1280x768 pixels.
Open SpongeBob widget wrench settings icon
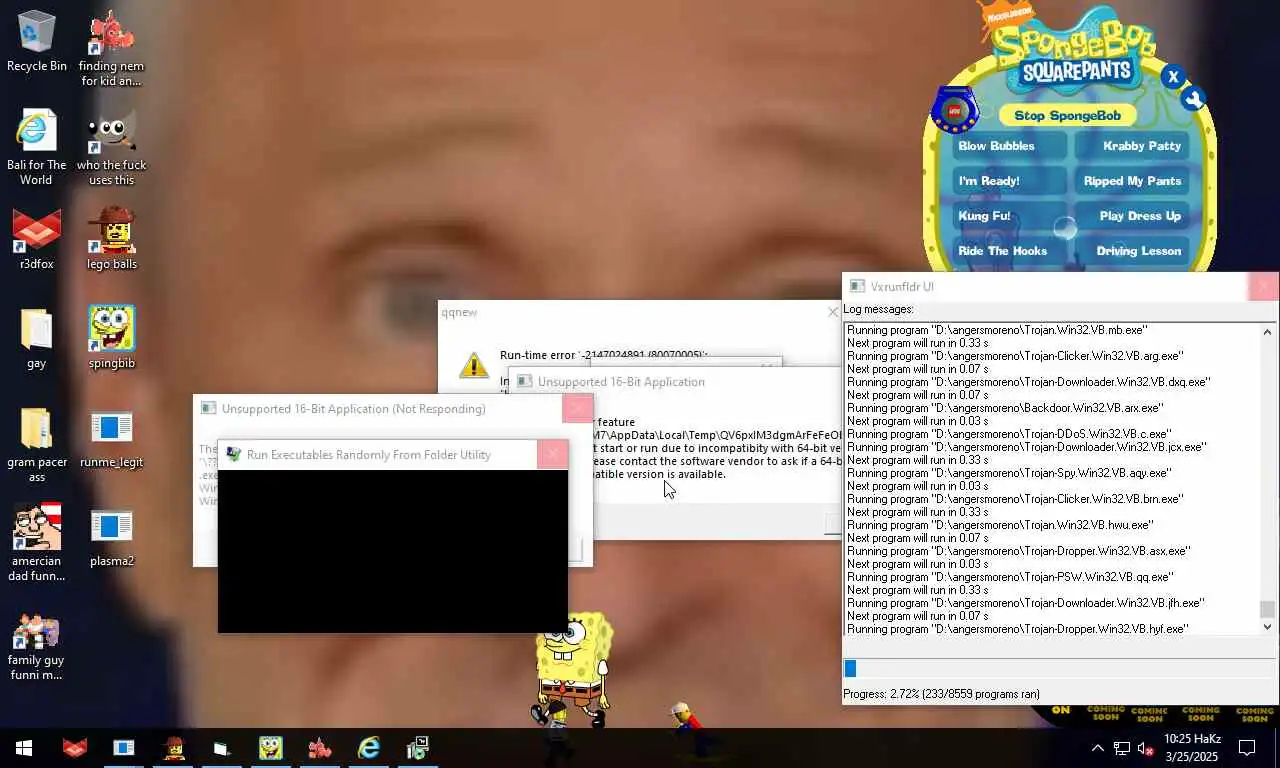[1193, 98]
